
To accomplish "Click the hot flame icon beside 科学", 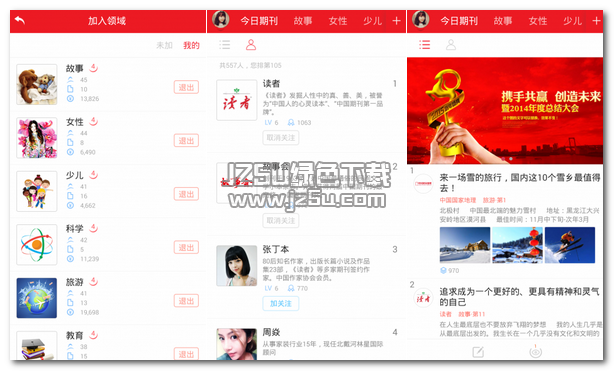I will pyautogui.click(x=94, y=228).
